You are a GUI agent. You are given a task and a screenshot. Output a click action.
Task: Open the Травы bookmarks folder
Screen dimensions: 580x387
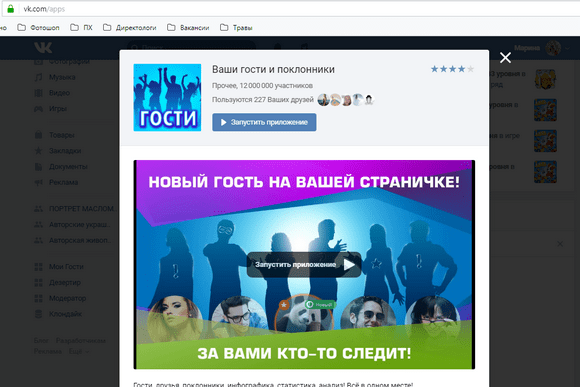tap(236, 28)
